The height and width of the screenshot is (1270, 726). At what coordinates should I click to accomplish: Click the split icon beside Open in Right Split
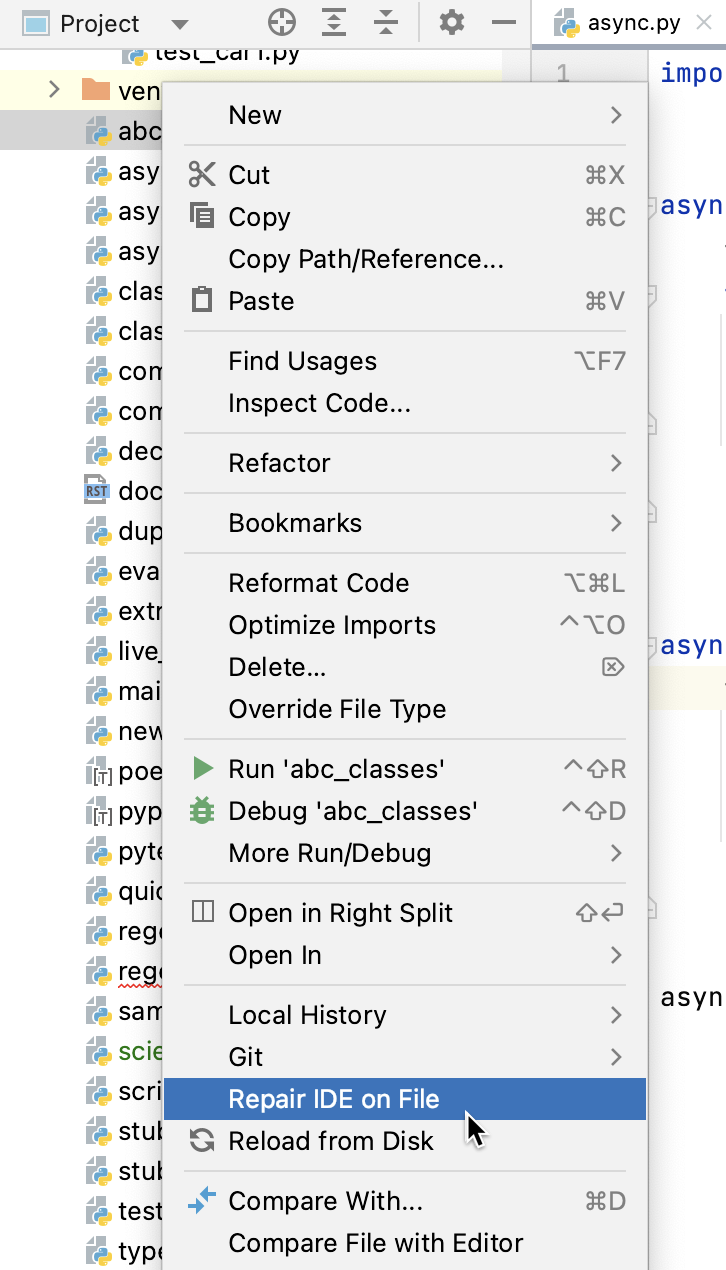(x=200, y=912)
